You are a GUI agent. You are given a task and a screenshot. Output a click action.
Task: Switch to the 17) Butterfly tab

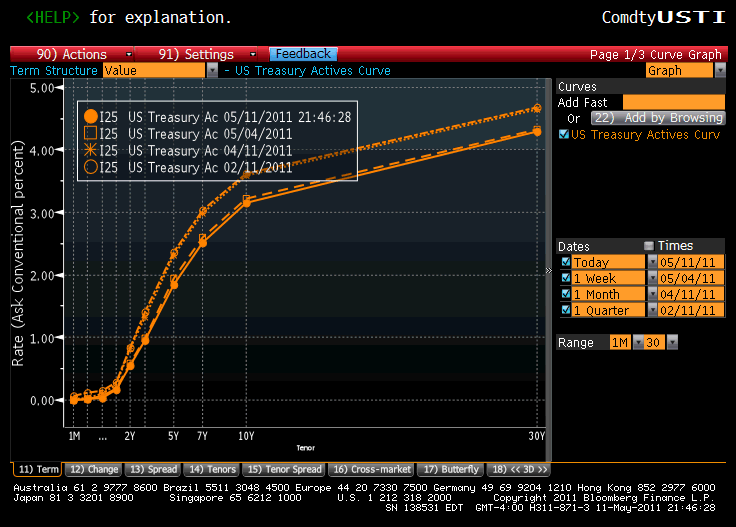tap(450, 469)
